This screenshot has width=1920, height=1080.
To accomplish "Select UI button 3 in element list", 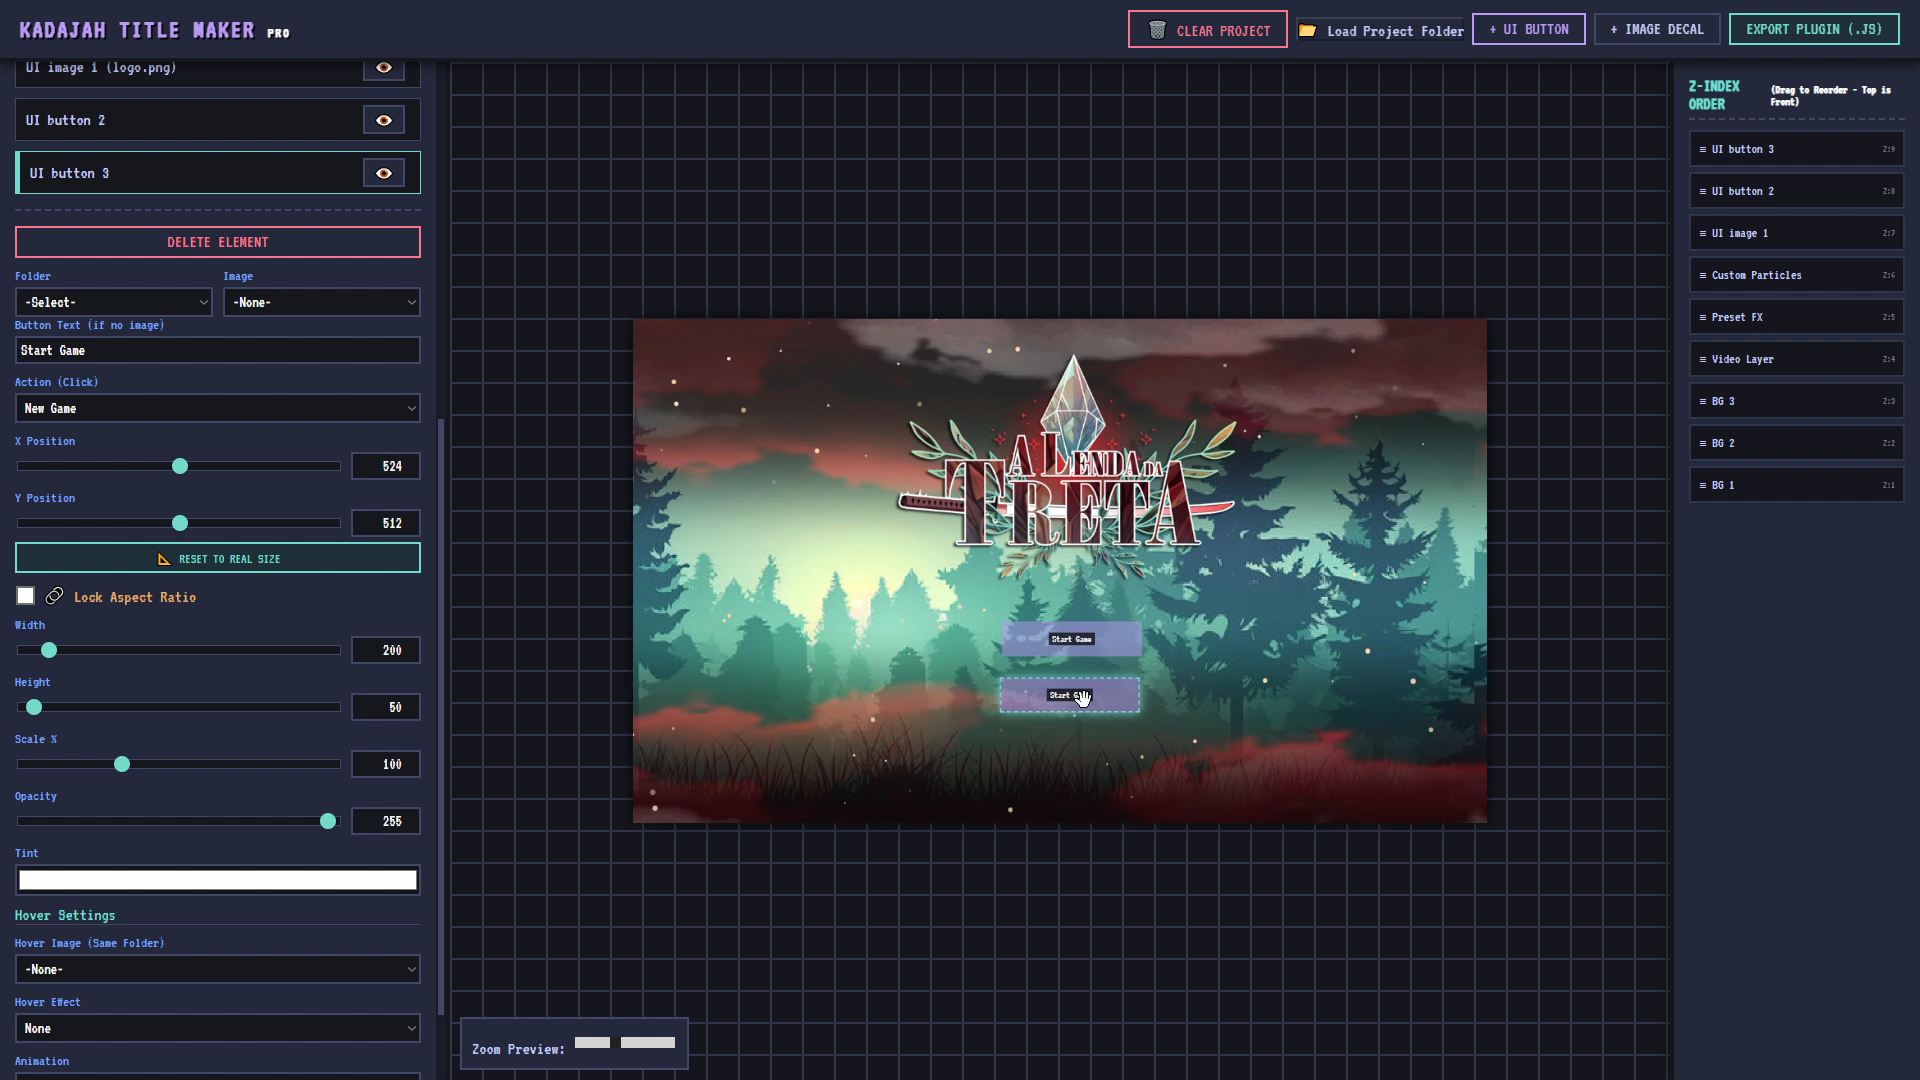I will click(217, 173).
